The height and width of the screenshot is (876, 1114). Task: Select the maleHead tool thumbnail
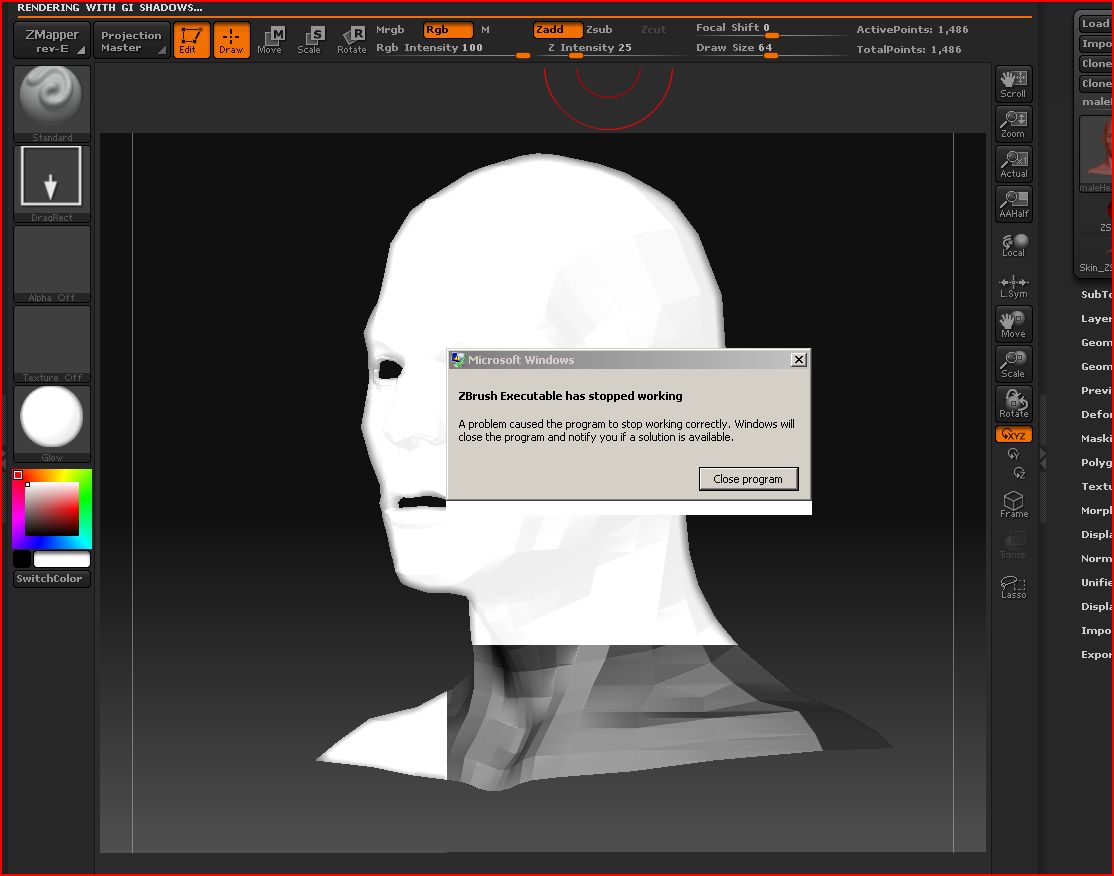(x=1096, y=153)
